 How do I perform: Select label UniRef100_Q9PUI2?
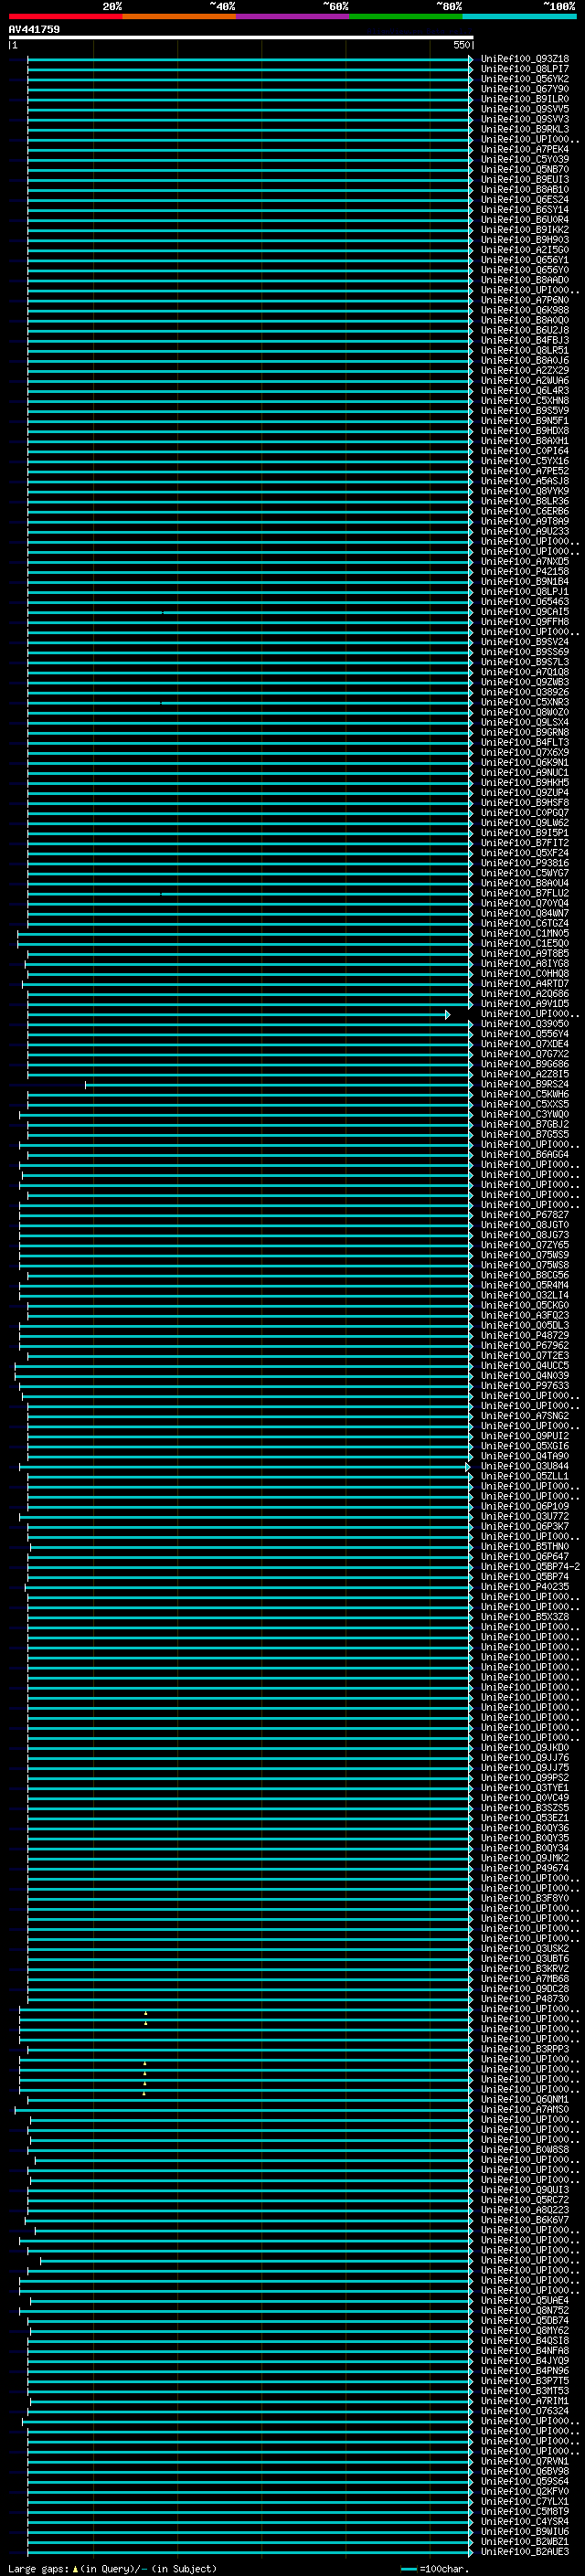point(524,1436)
